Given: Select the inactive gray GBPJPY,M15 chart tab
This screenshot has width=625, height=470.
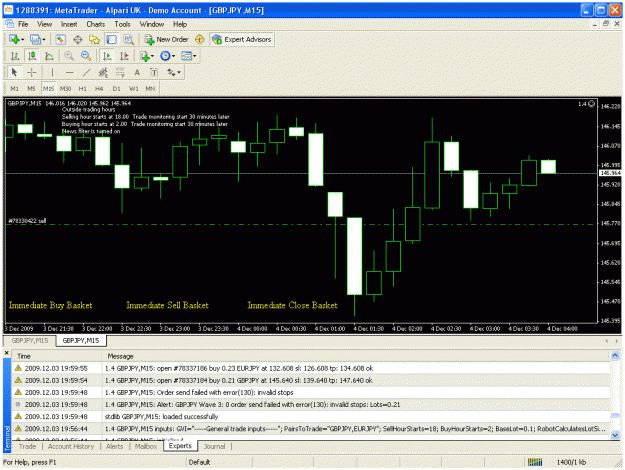Looking at the screenshot, I should click(x=30, y=340).
